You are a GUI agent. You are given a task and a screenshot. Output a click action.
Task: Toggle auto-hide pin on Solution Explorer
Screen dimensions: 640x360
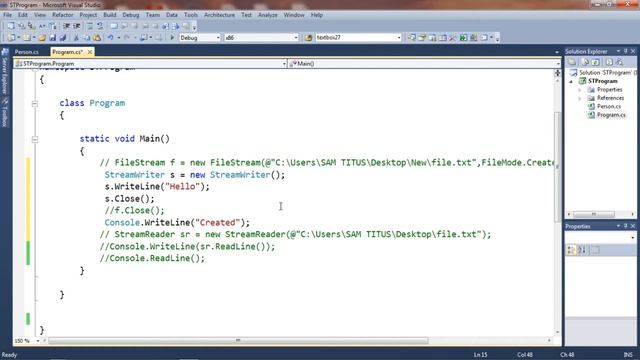[x=625, y=51]
